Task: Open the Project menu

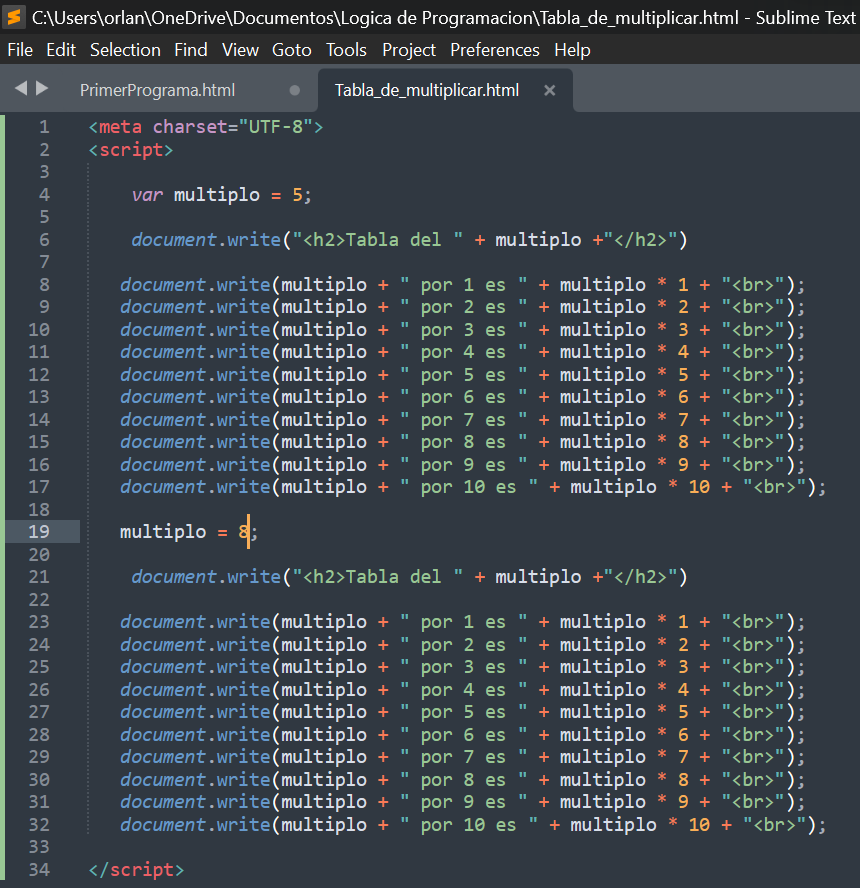Action: click(x=409, y=50)
